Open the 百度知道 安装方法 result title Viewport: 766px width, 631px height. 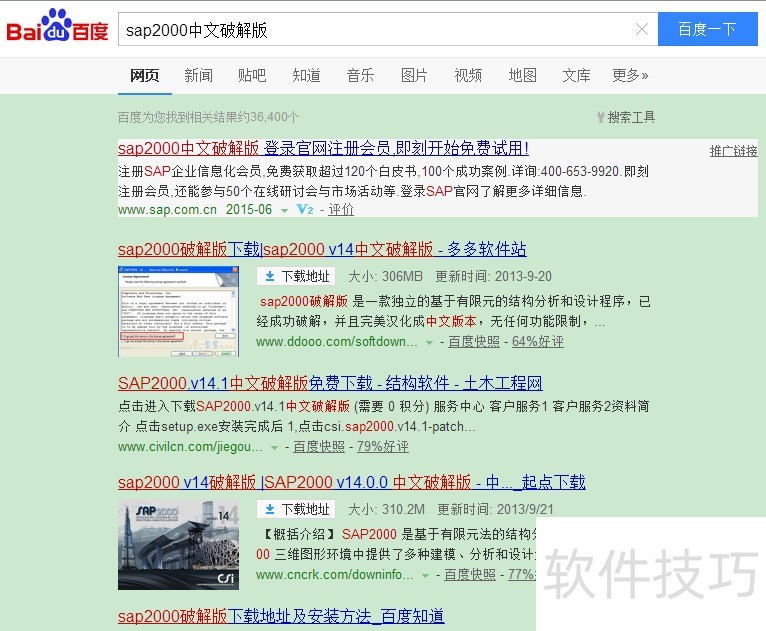pyautogui.click(x=281, y=616)
